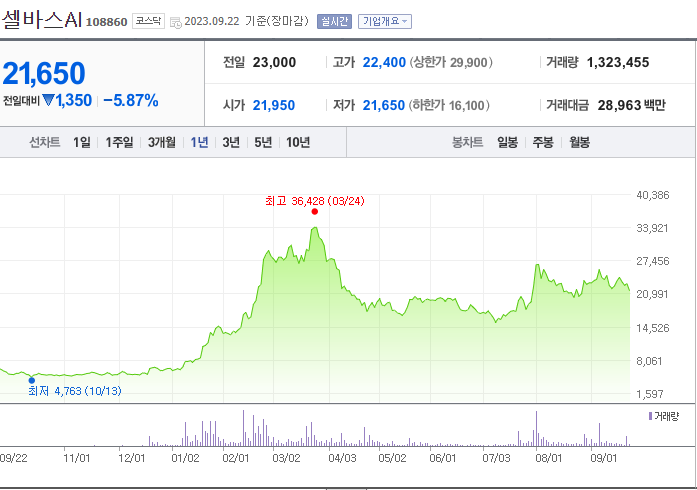
Task: Switch to the 3년 chart period
Action: [231, 142]
